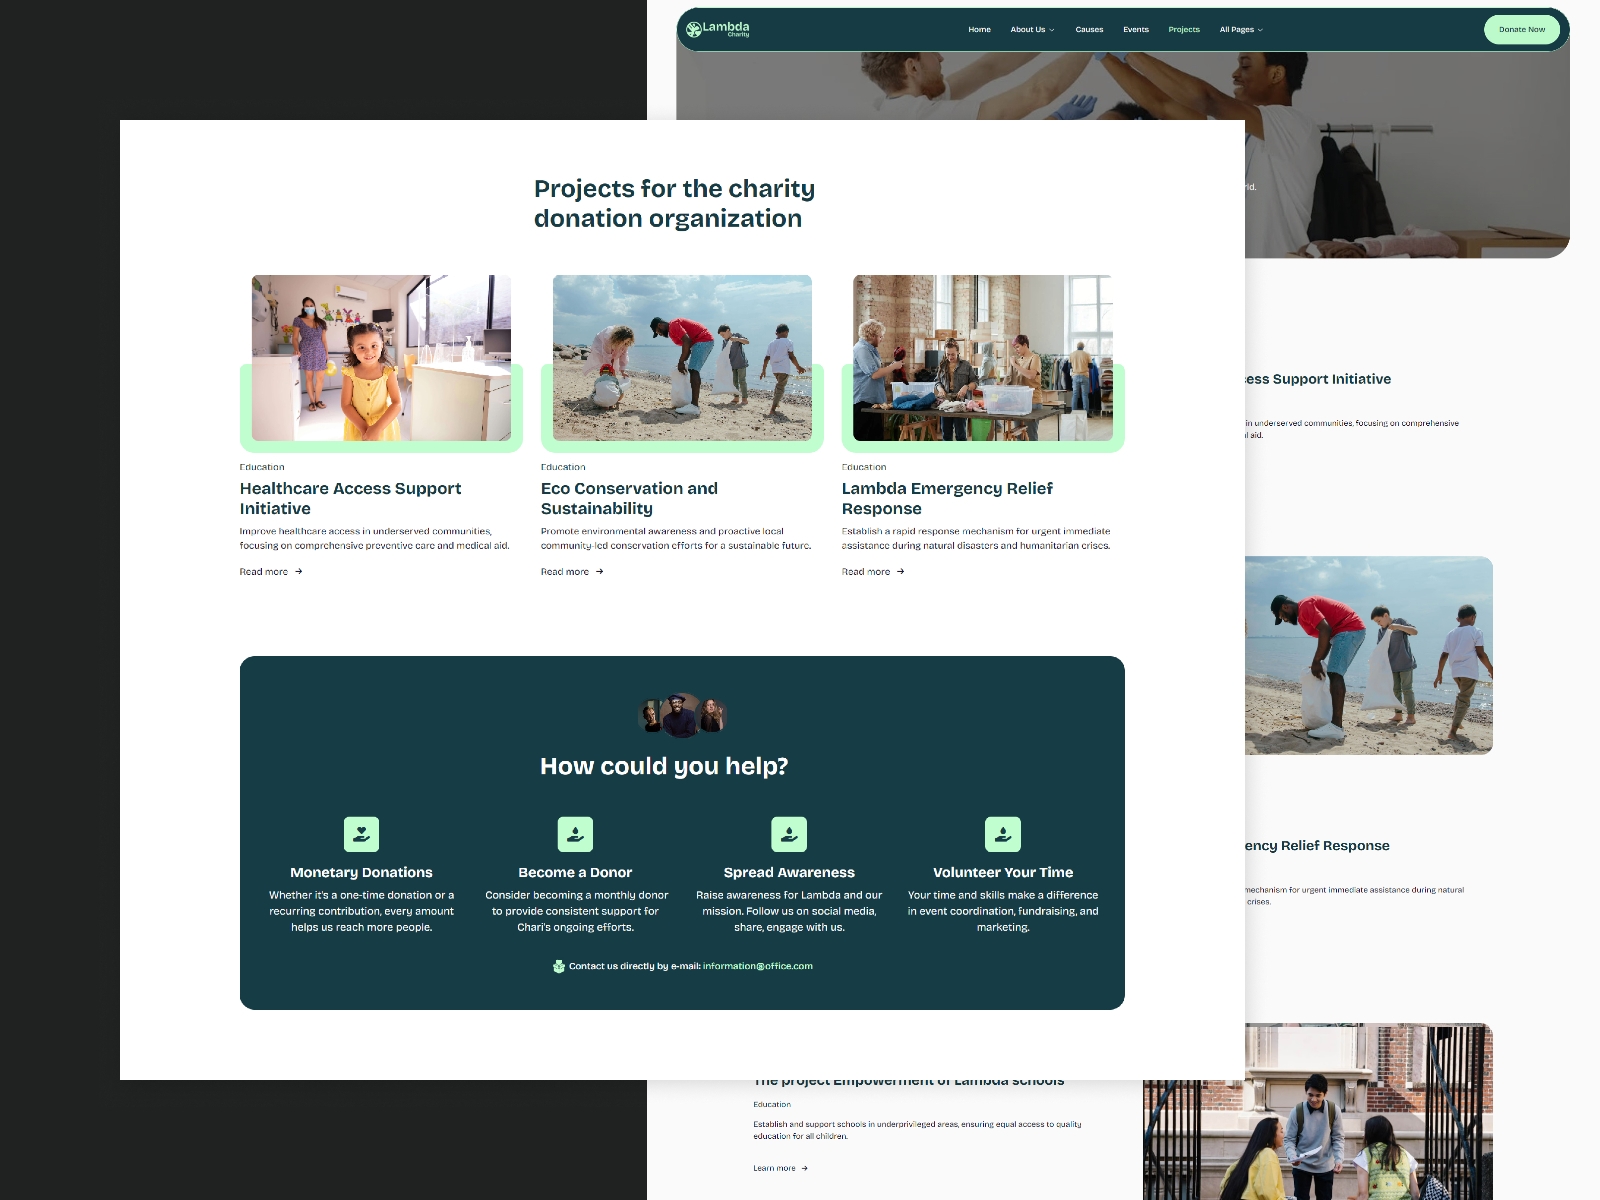Go to the Causes page
This screenshot has height=1200, width=1600.
click(x=1089, y=30)
